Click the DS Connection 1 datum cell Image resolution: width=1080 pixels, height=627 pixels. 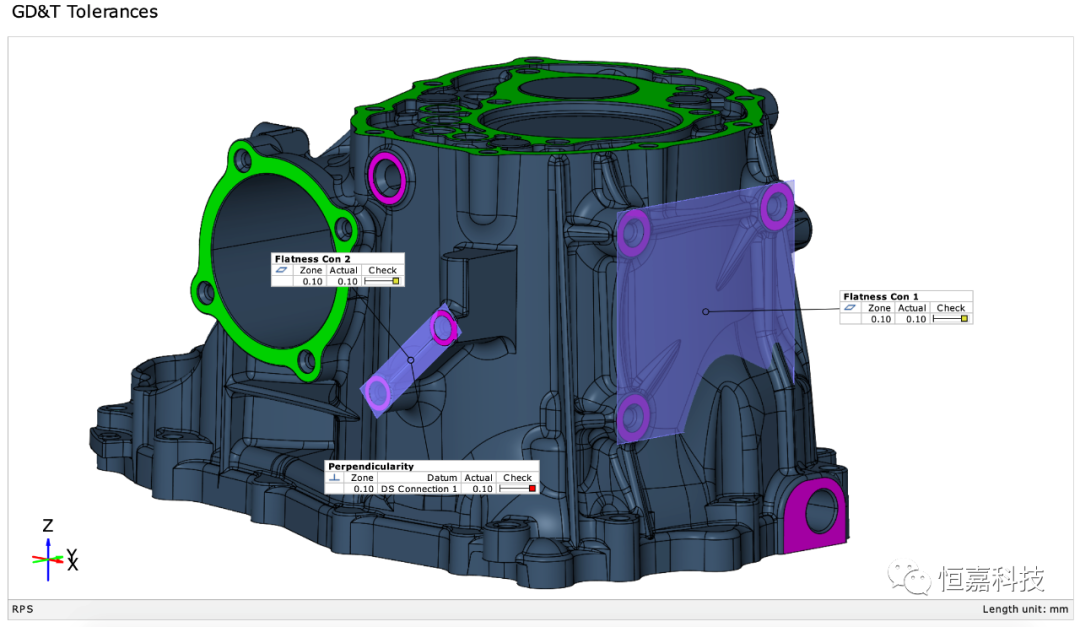[x=419, y=489]
